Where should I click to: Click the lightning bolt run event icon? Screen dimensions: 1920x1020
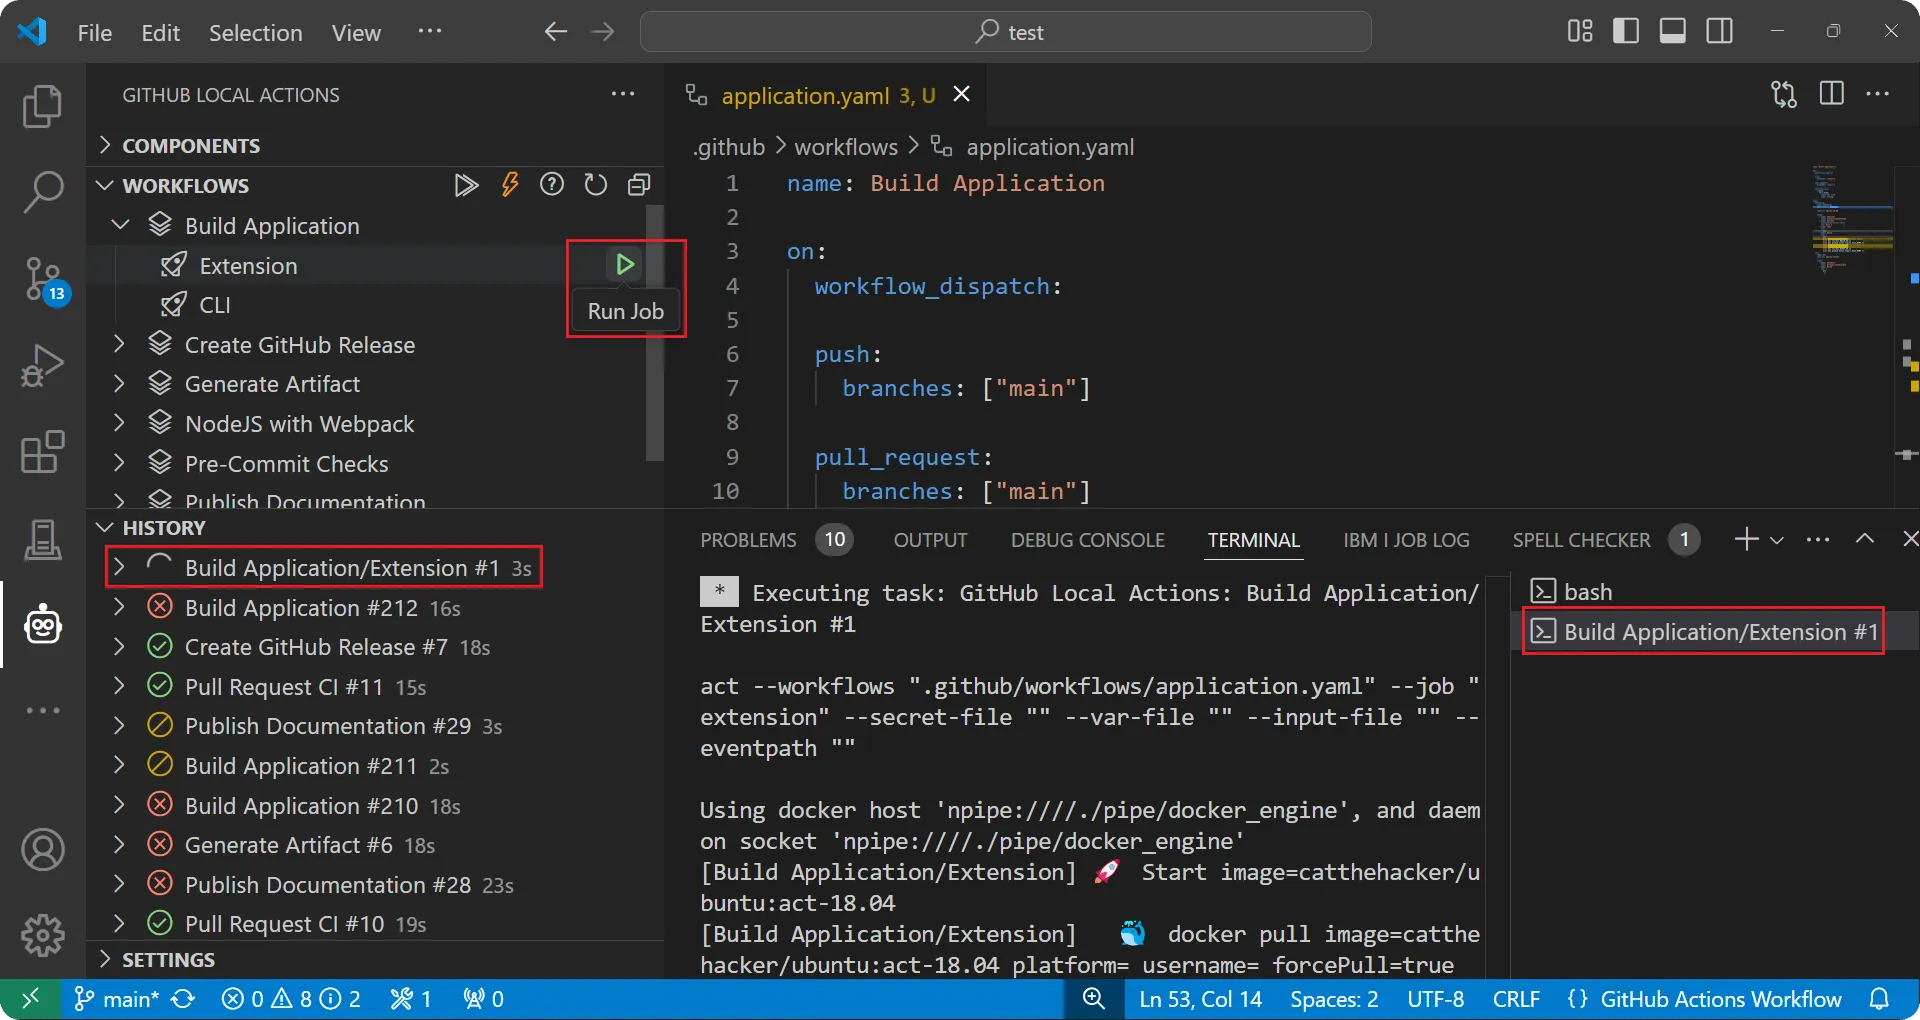coord(510,185)
